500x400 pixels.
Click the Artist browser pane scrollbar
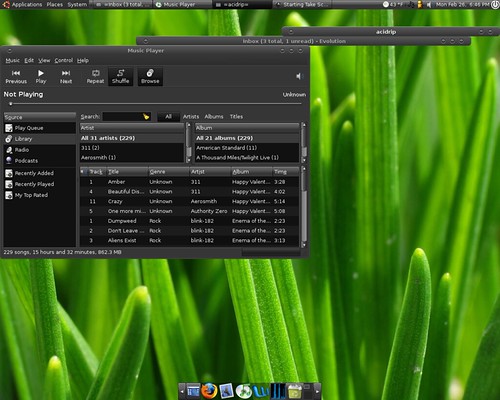(188, 143)
